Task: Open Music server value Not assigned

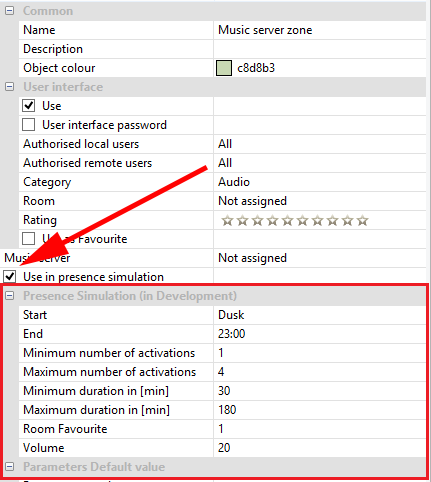Action: 319,258
